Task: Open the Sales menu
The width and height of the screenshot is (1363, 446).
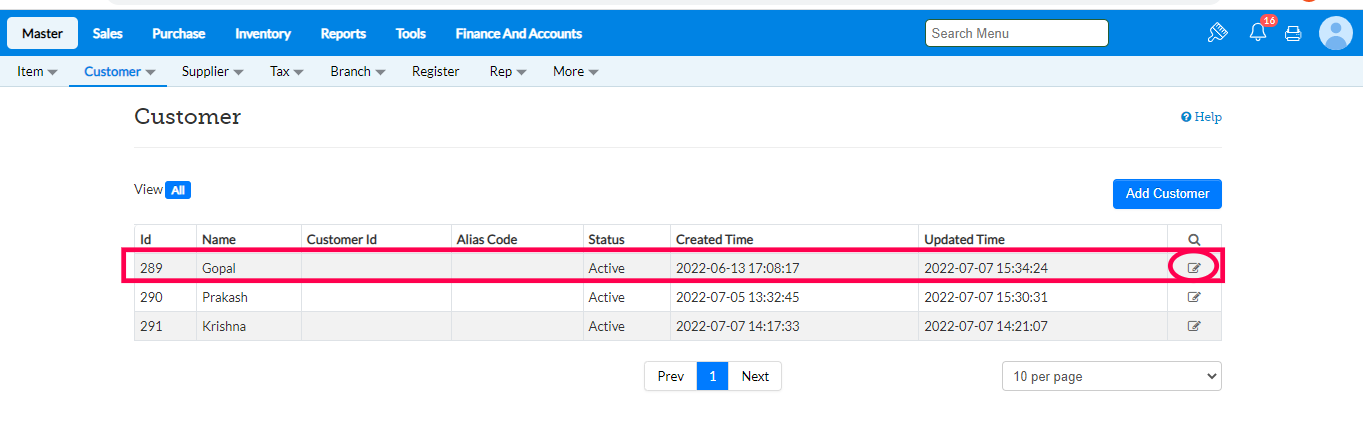Action: point(108,33)
